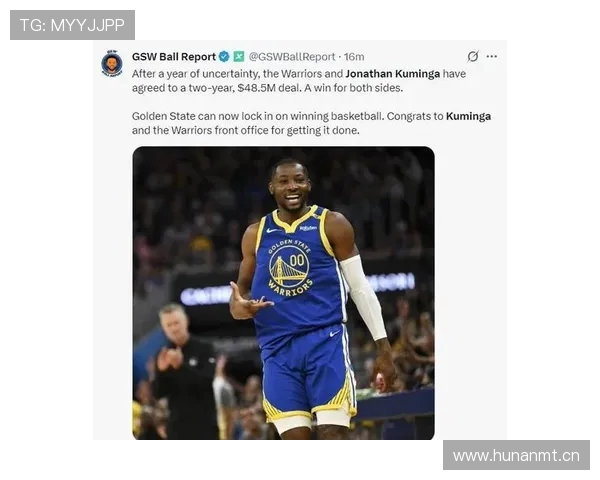The height and width of the screenshot is (480, 600).
Task: Open the www.hunanmt.cn watermark link
Action: pyautogui.click(x=516, y=456)
